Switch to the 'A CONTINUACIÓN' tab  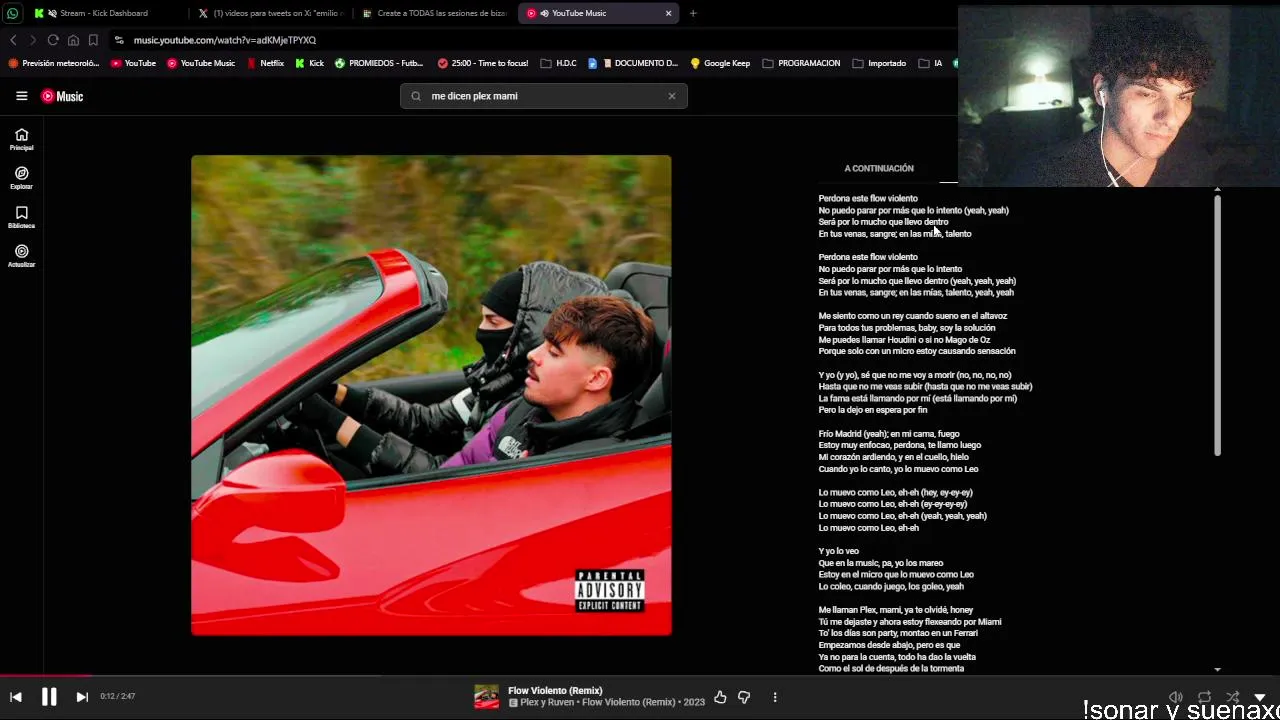879,168
